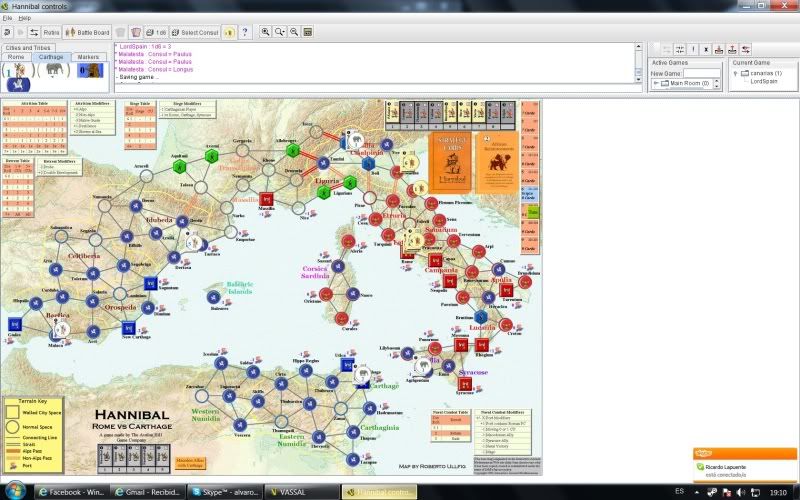This screenshot has height=500, width=800.
Task: Focus the New Game name field
Action: coord(702,73)
